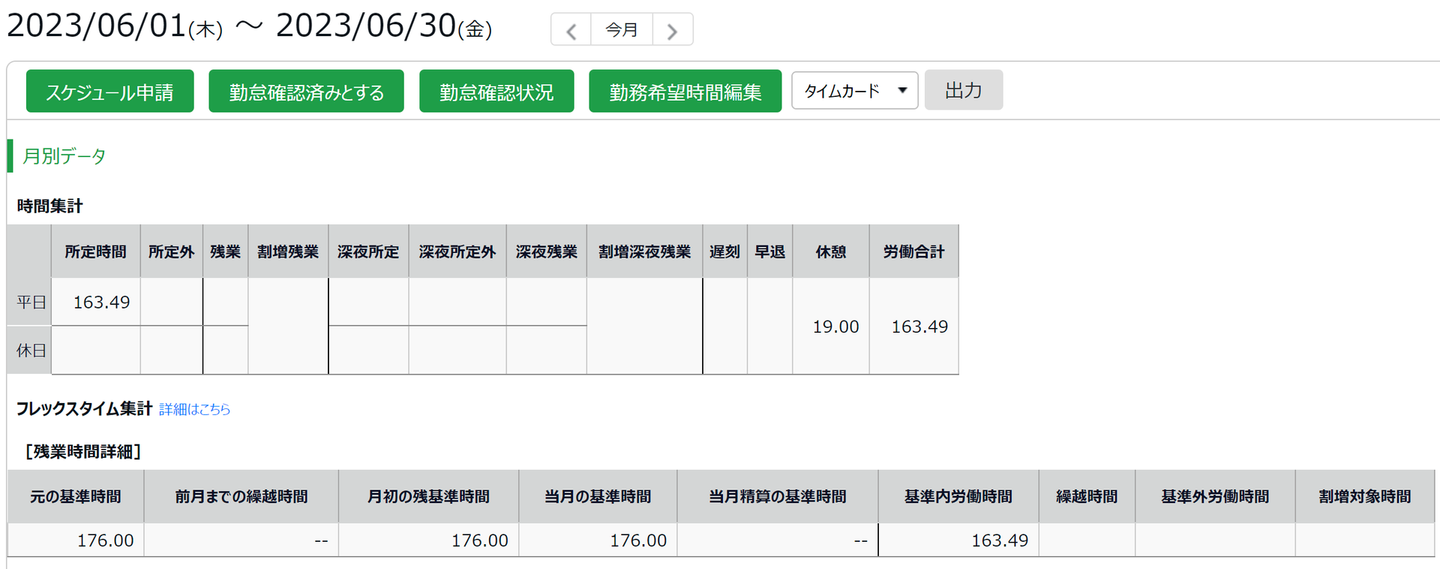Image resolution: width=1440 pixels, height=569 pixels.
Task: Select the weekday 163.49 所定時間 cell
Action: [101, 302]
